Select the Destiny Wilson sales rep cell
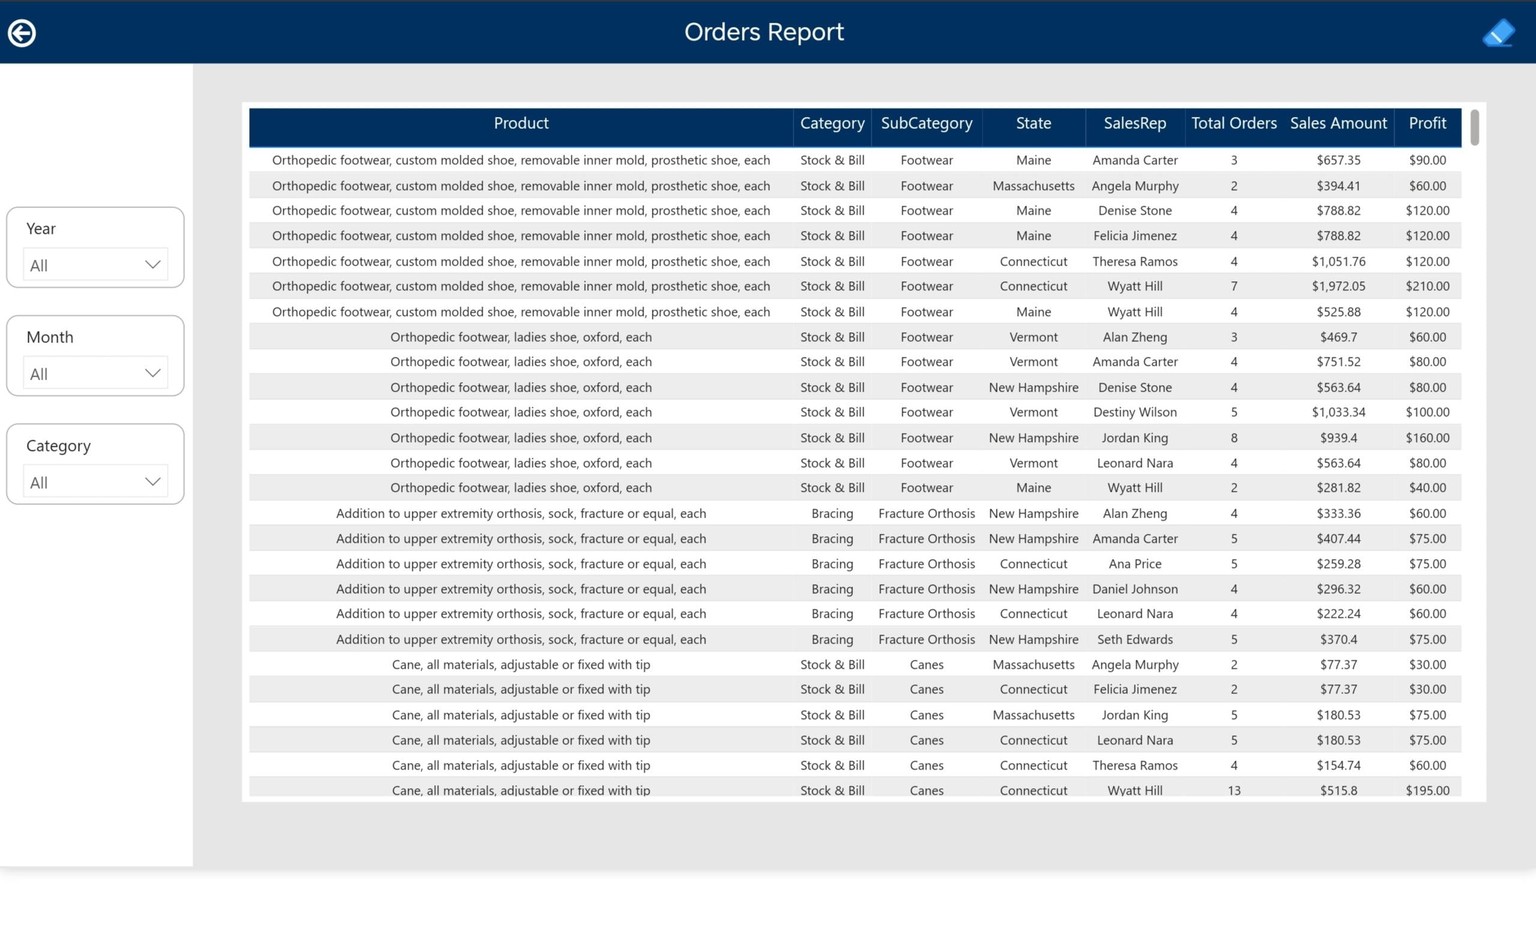Viewport: 1536px width, 925px height. pyautogui.click(x=1135, y=412)
